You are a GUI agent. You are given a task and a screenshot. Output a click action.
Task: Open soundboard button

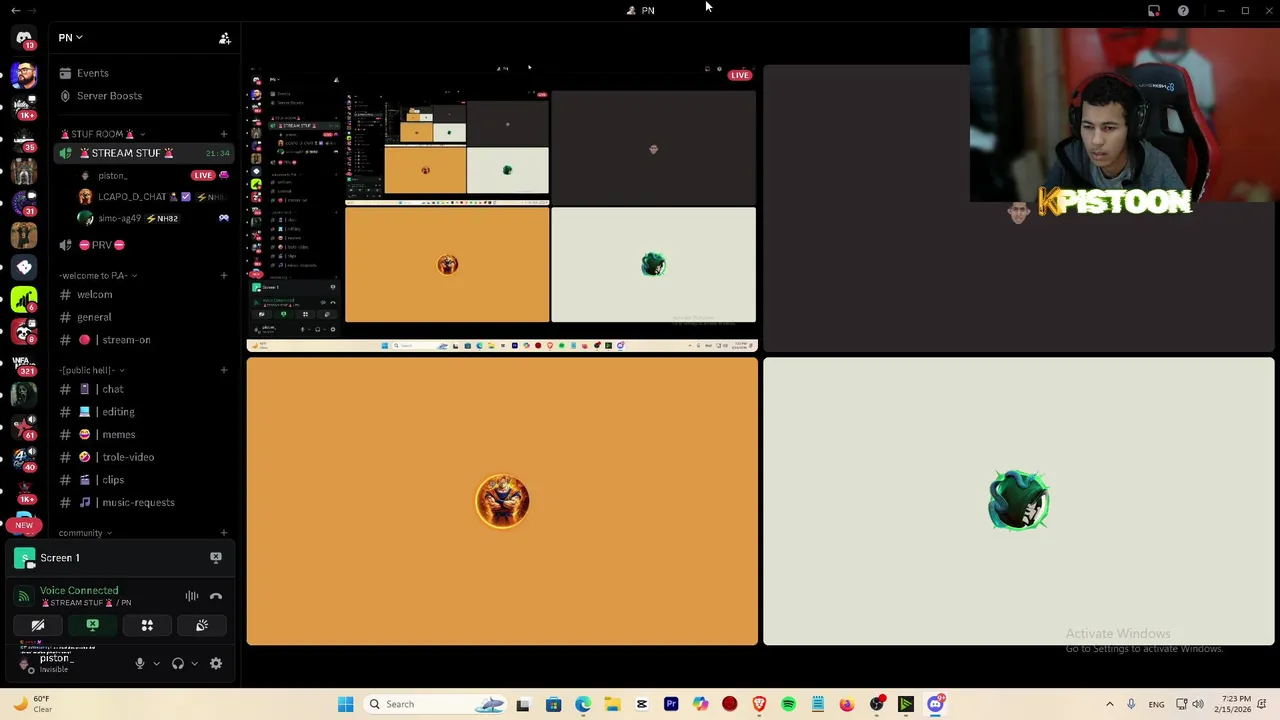[x=202, y=625]
